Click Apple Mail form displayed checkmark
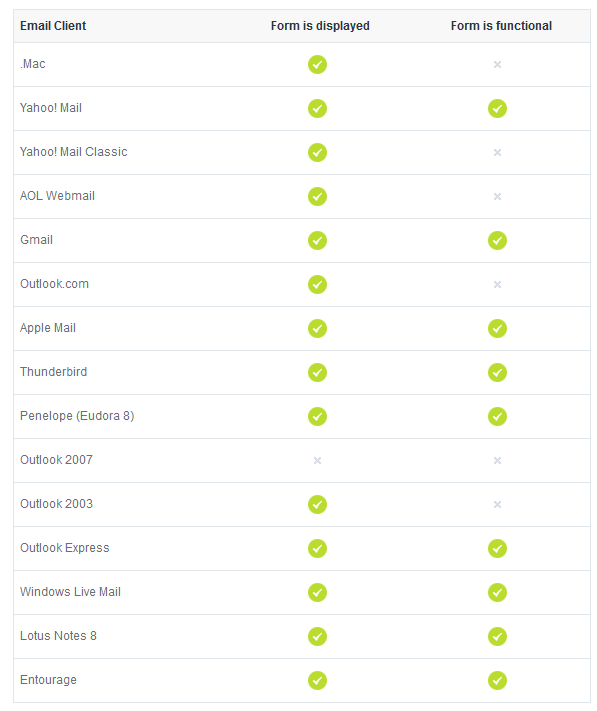 click(x=317, y=328)
